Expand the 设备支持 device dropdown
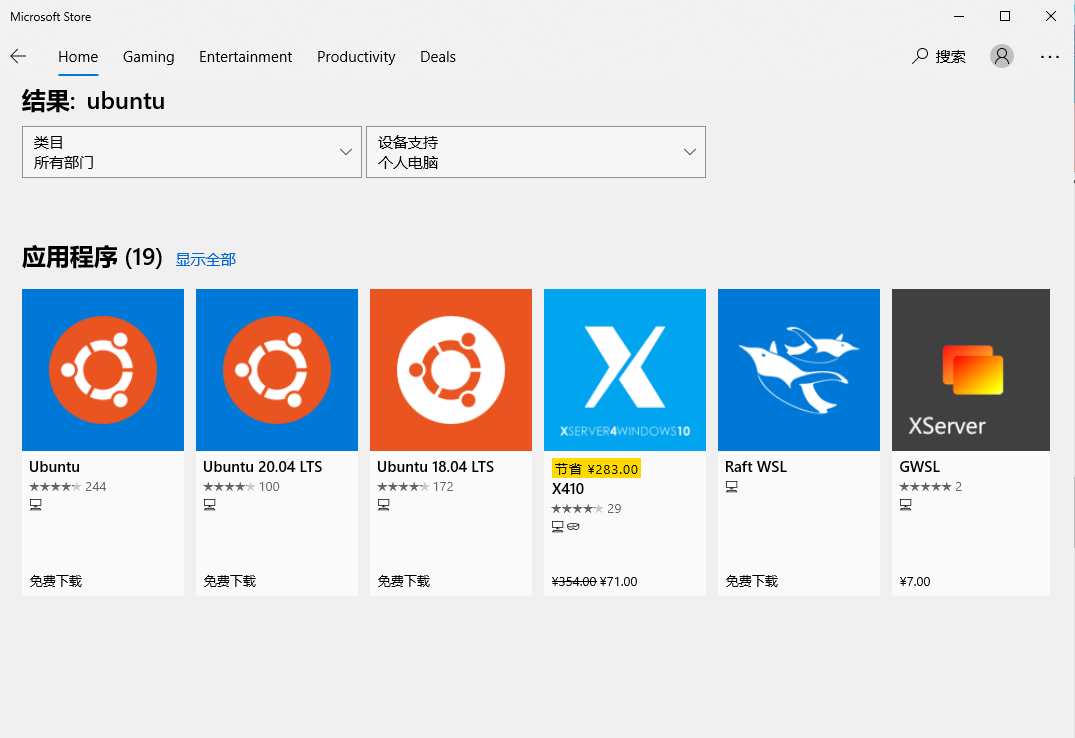Screen dimensions: 1075x738 (x=536, y=152)
